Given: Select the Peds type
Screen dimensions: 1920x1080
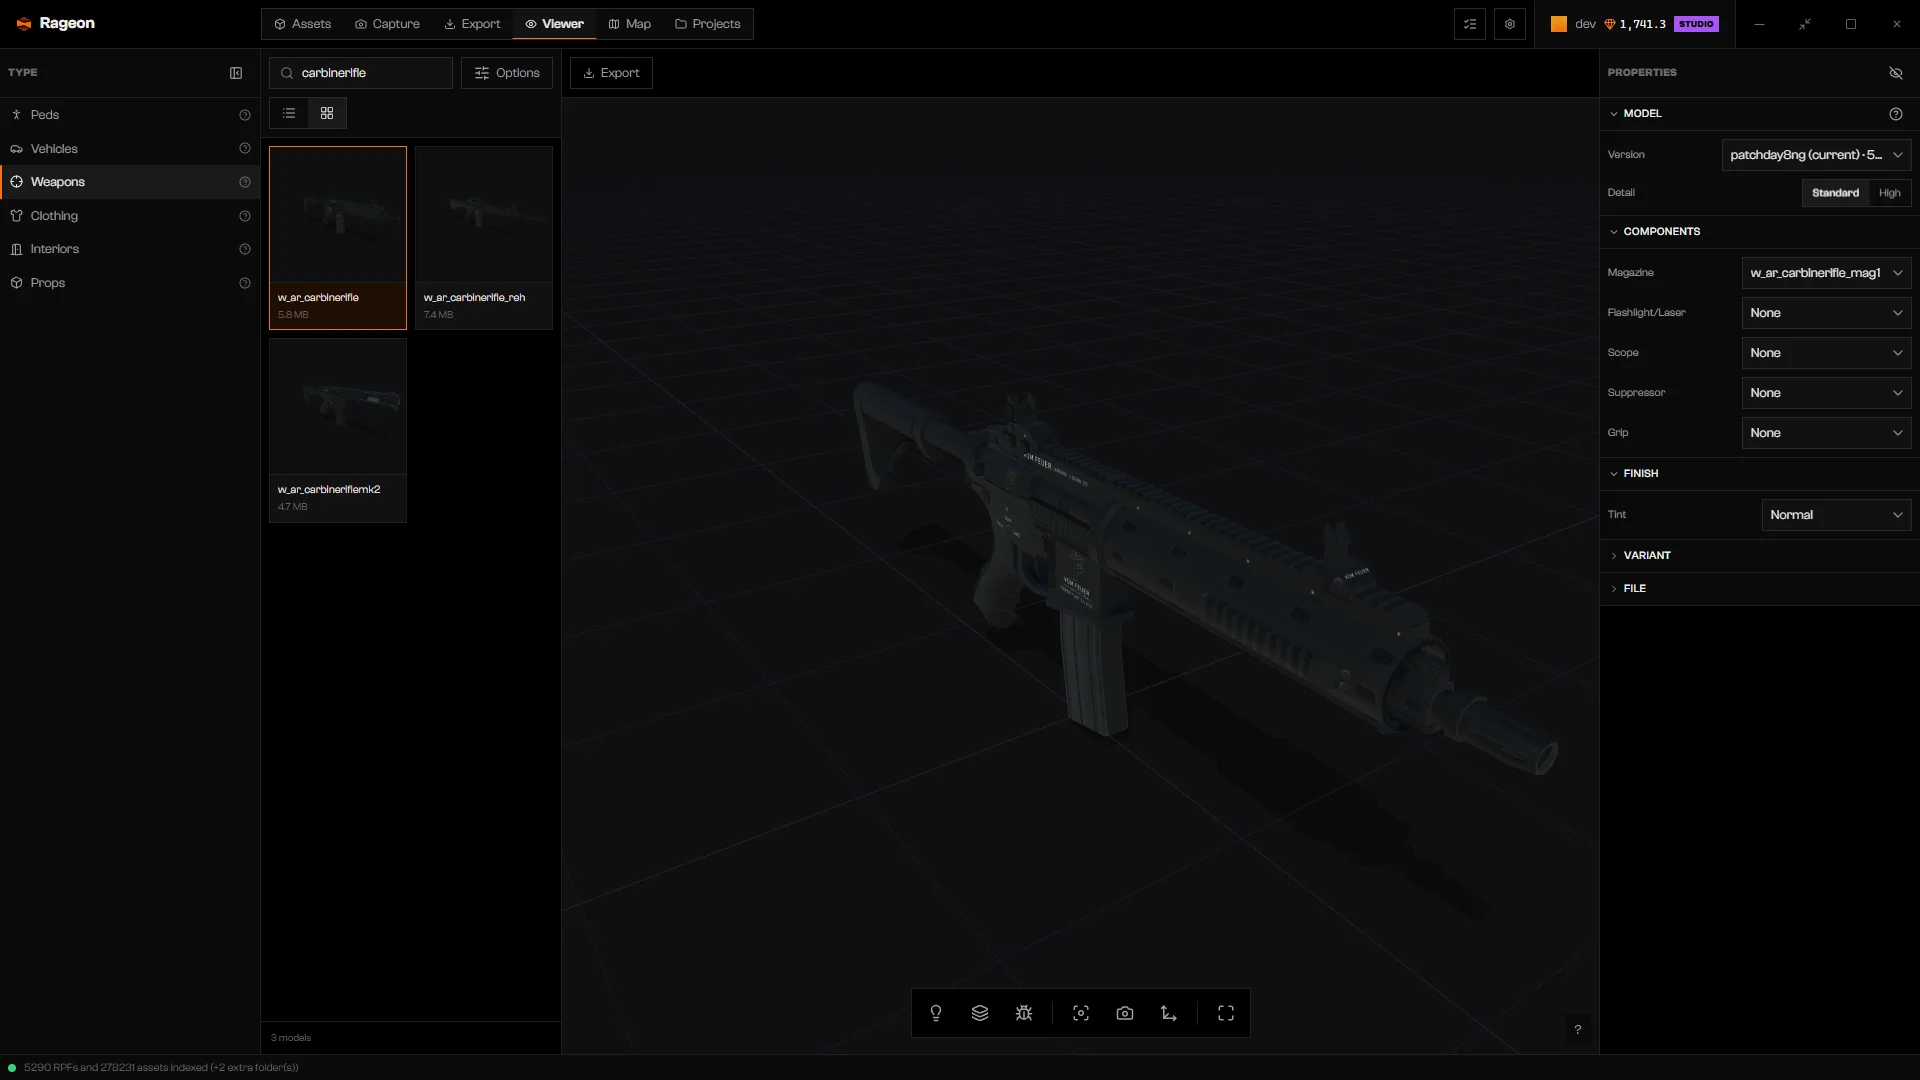Looking at the screenshot, I should click(x=130, y=115).
